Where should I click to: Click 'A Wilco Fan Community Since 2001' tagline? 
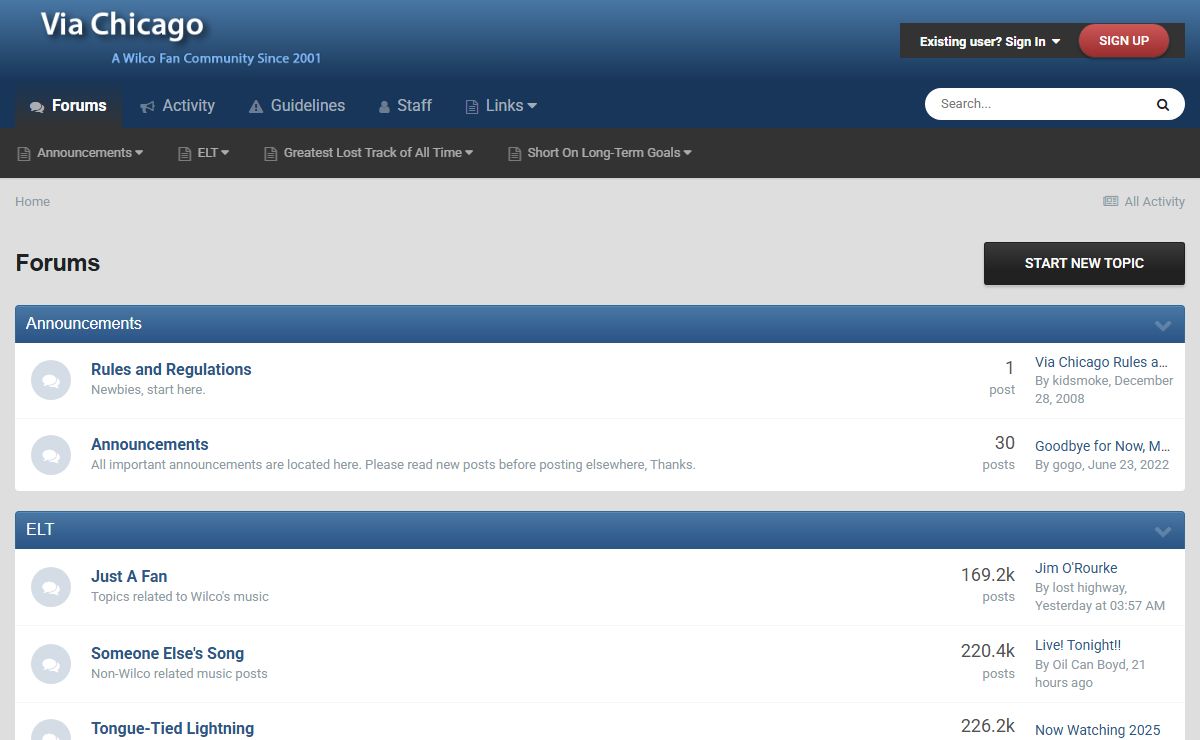pyautogui.click(x=216, y=58)
